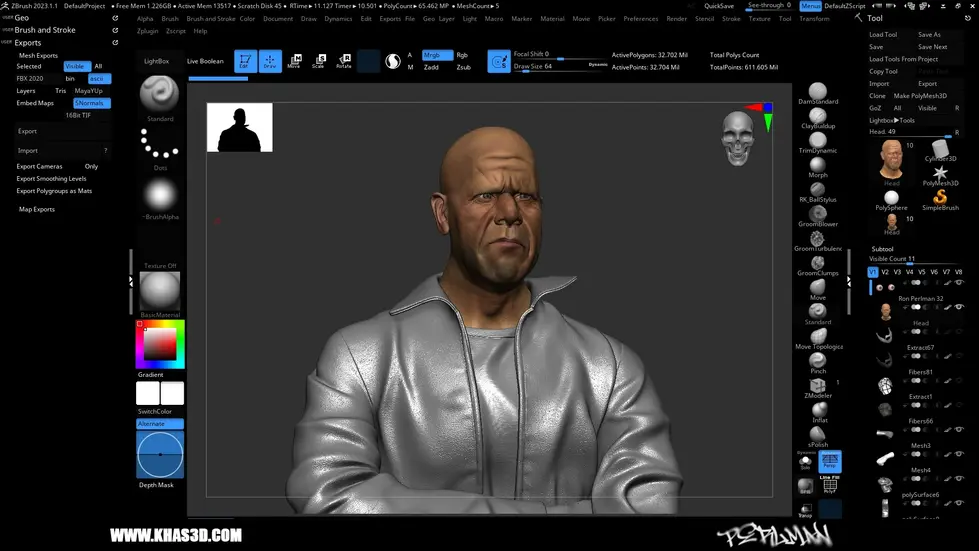The height and width of the screenshot is (551, 979).
Task: Toggle See-through setting in title bar
Action: click(770, 6)
